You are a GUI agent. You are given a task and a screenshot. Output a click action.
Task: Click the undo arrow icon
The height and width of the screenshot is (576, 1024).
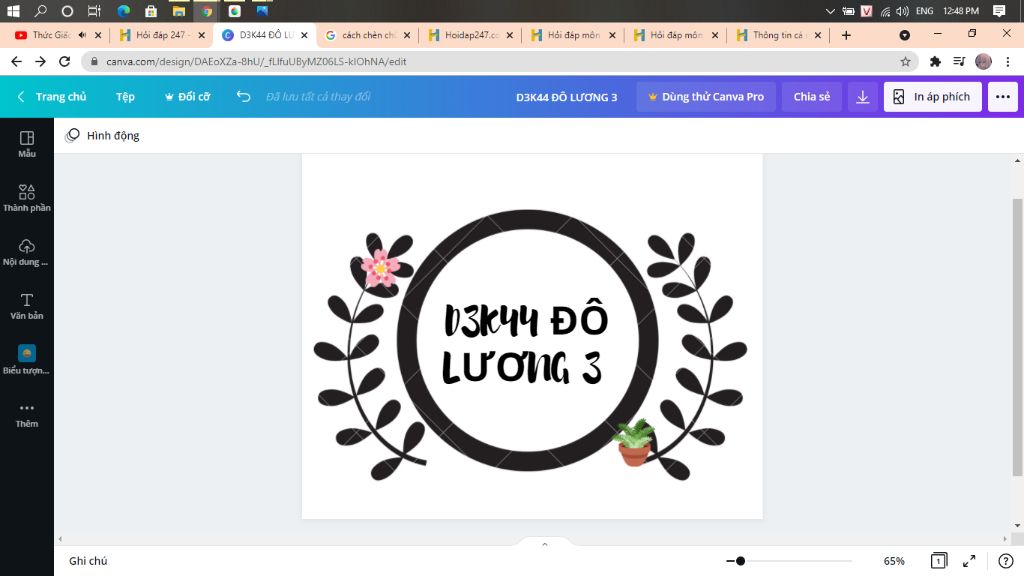click(x=244, y=97)
